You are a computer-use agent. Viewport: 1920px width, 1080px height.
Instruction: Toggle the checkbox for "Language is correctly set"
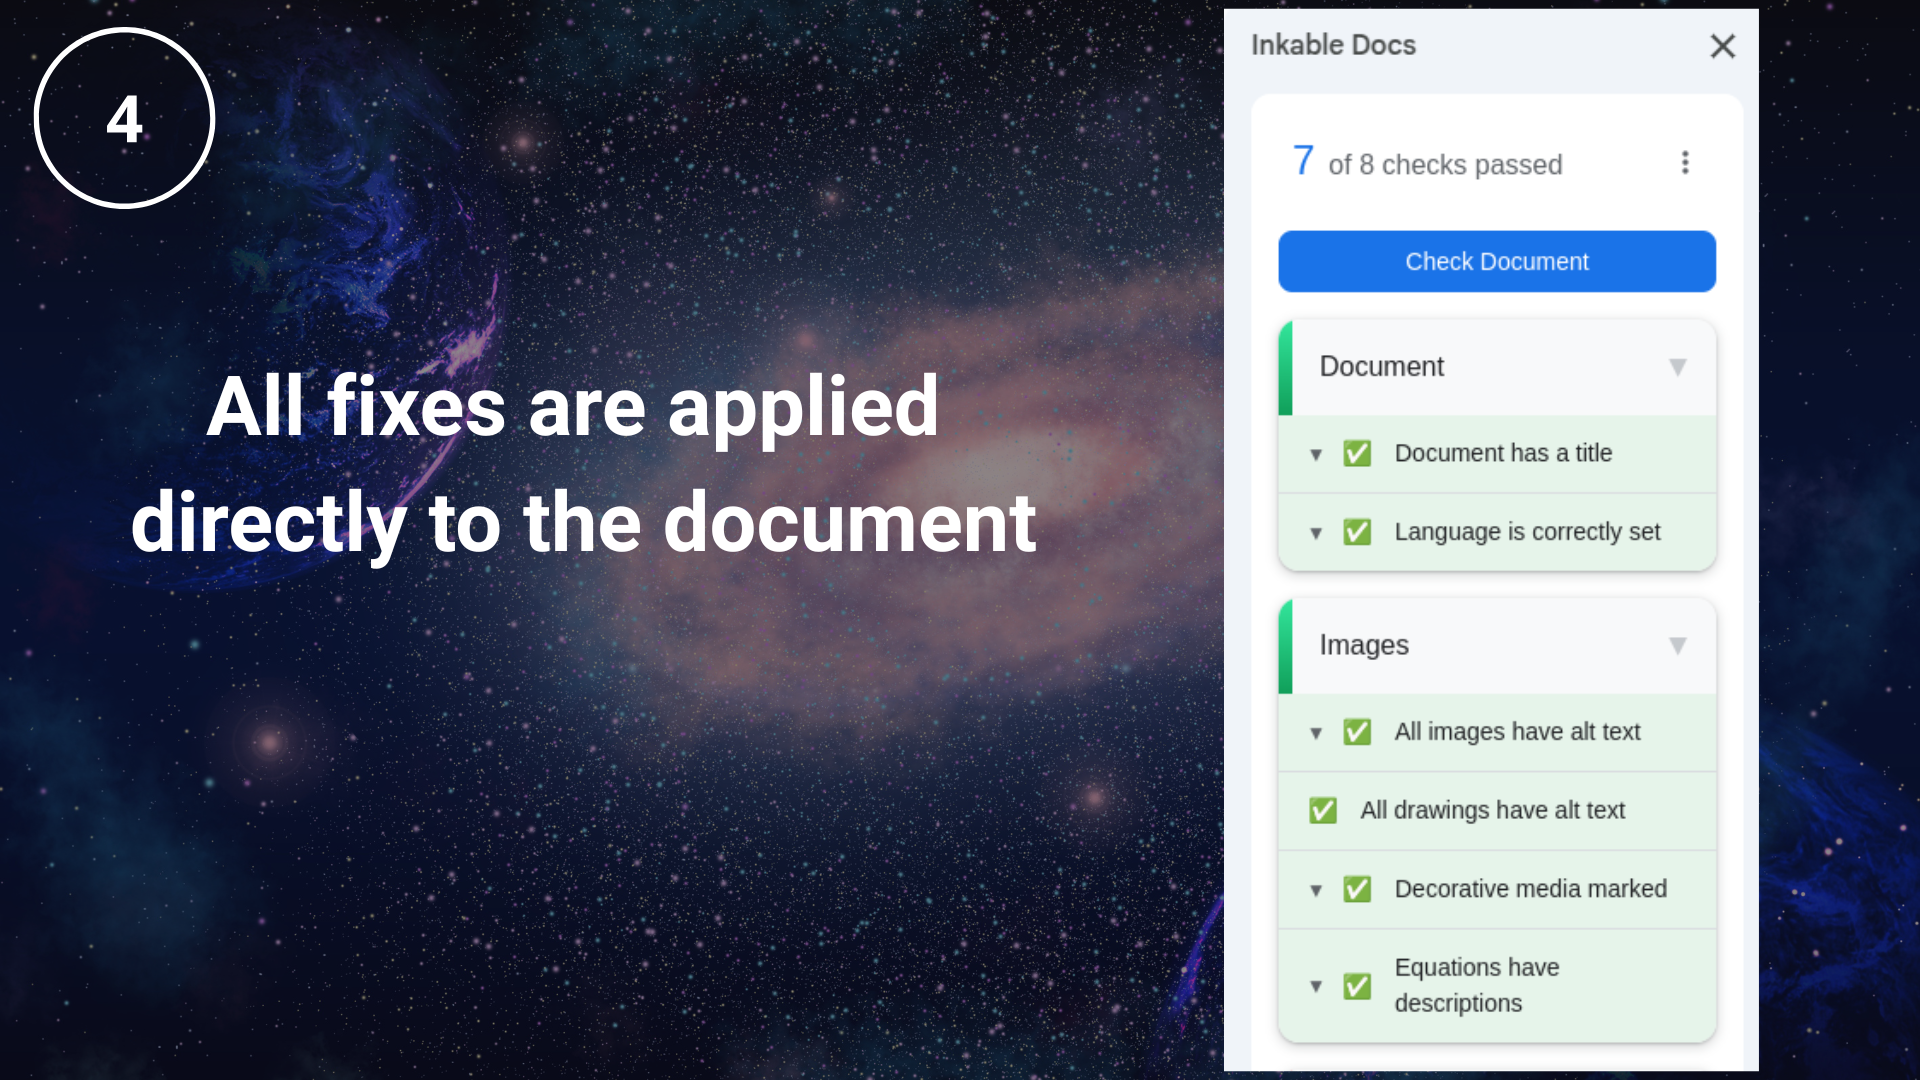[x=1357, y=532]
